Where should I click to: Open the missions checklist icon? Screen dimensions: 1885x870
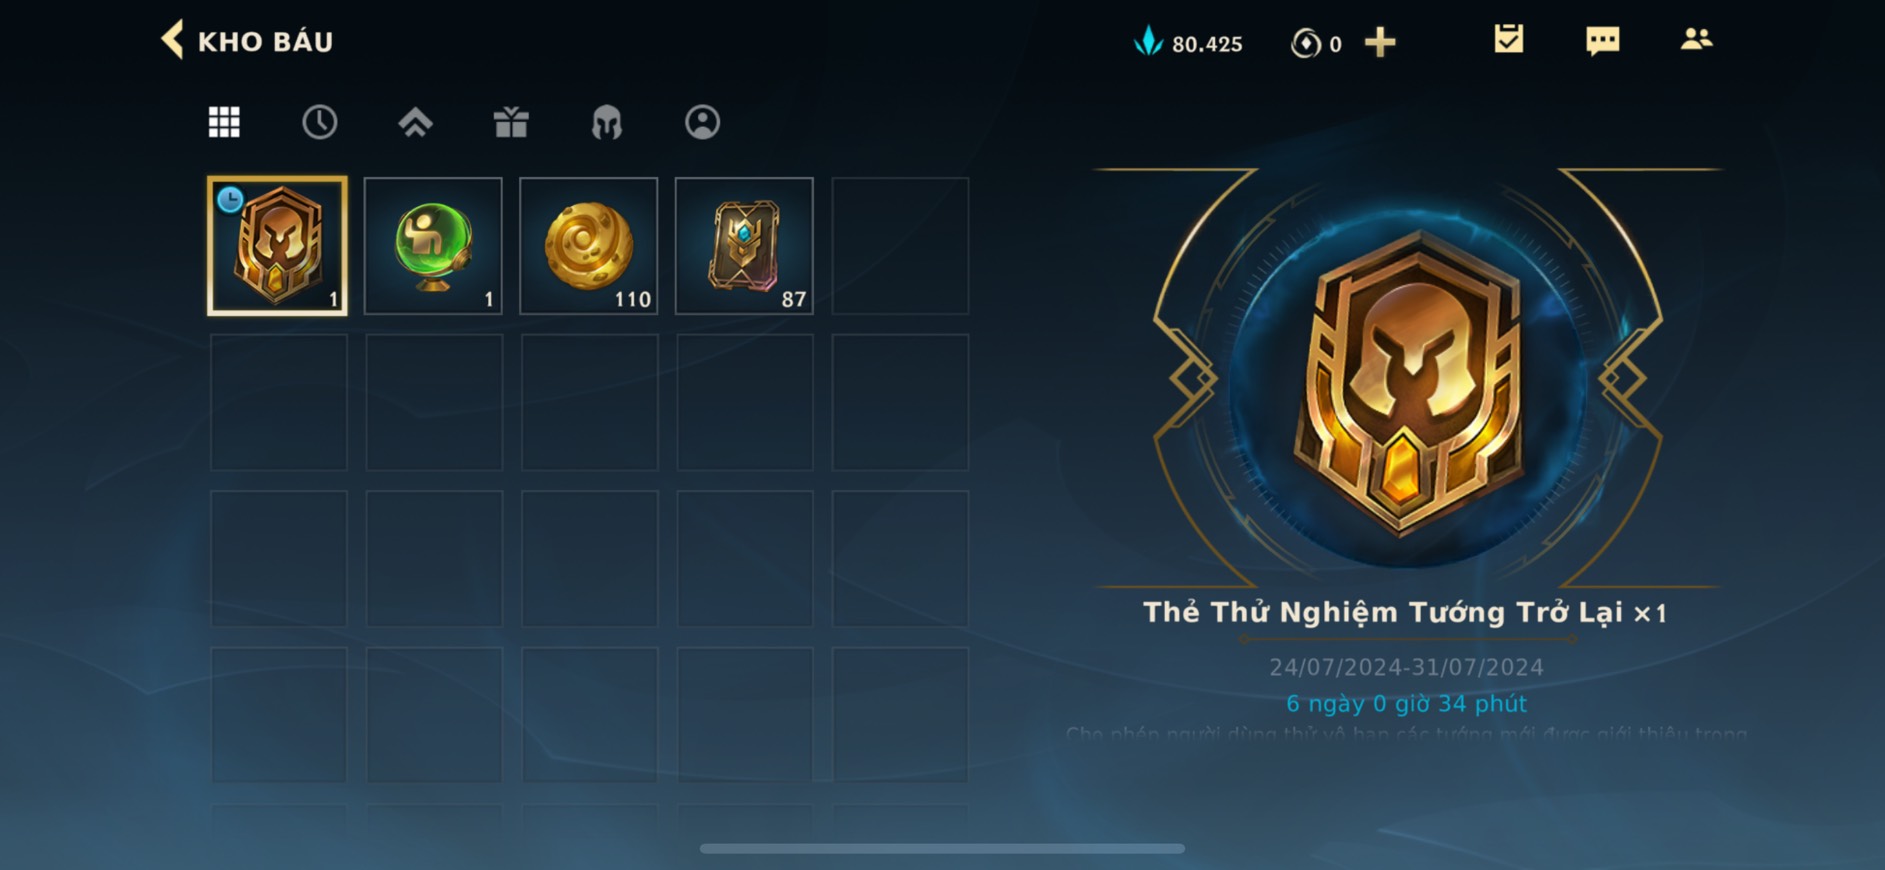tap(1508, 39)
